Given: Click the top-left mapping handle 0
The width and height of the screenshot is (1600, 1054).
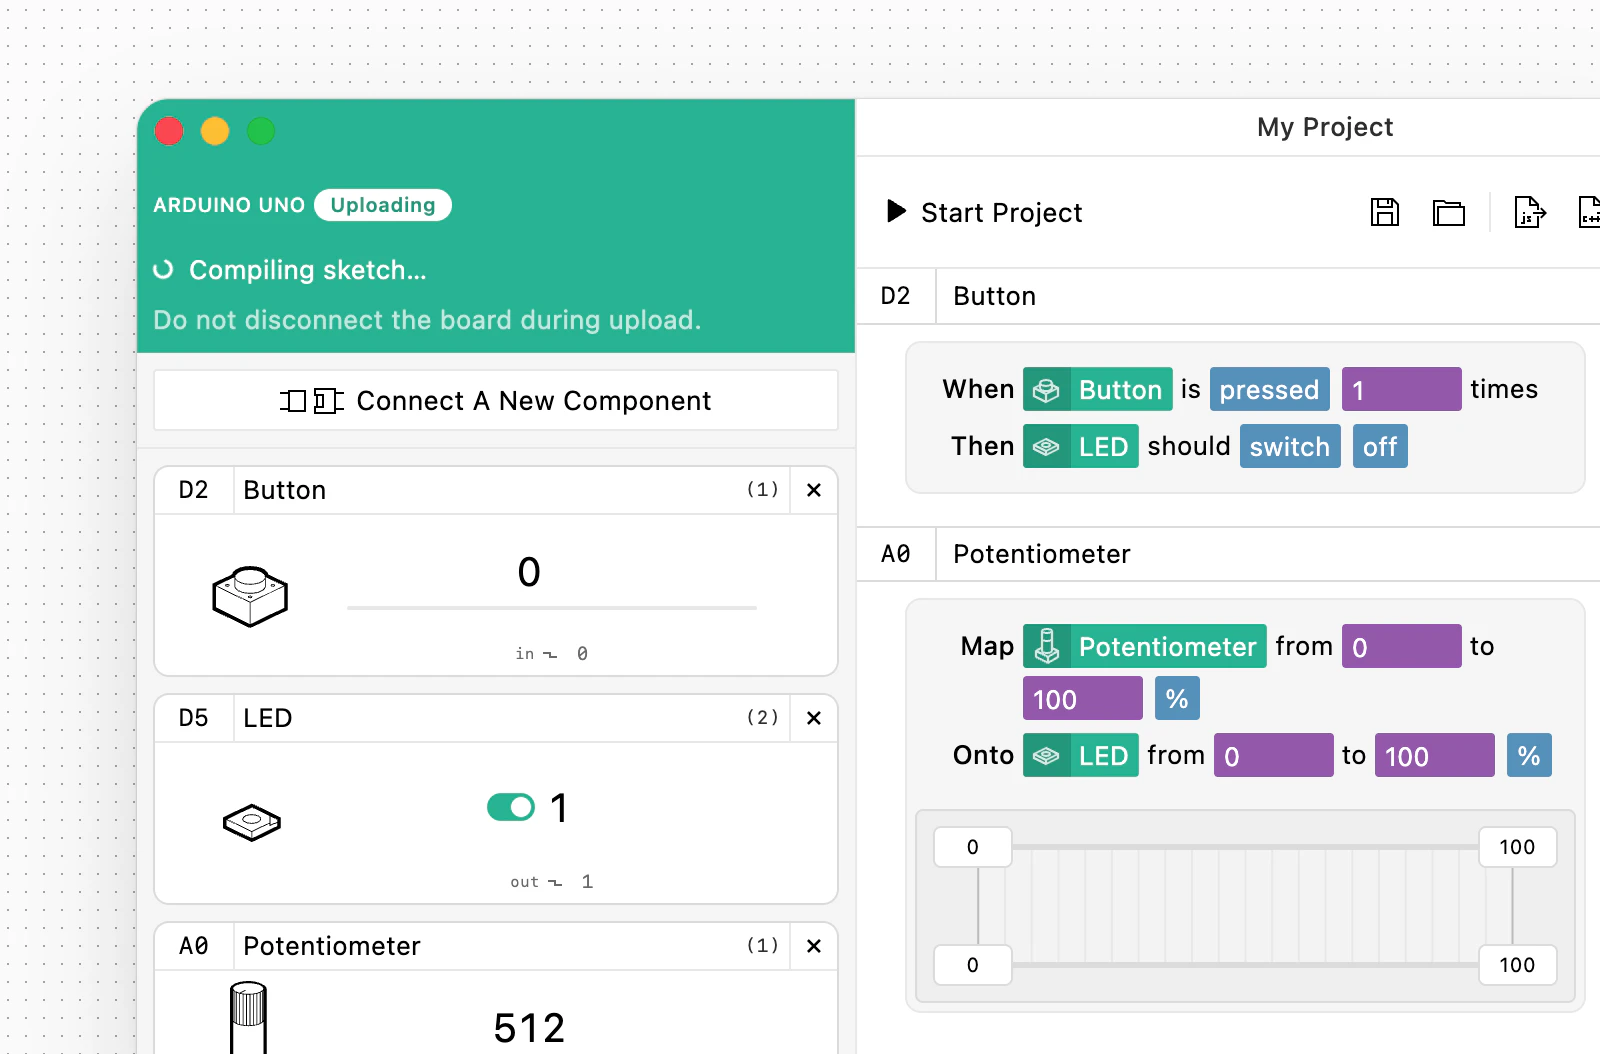Looking at the screenshot, I should 973,847.
